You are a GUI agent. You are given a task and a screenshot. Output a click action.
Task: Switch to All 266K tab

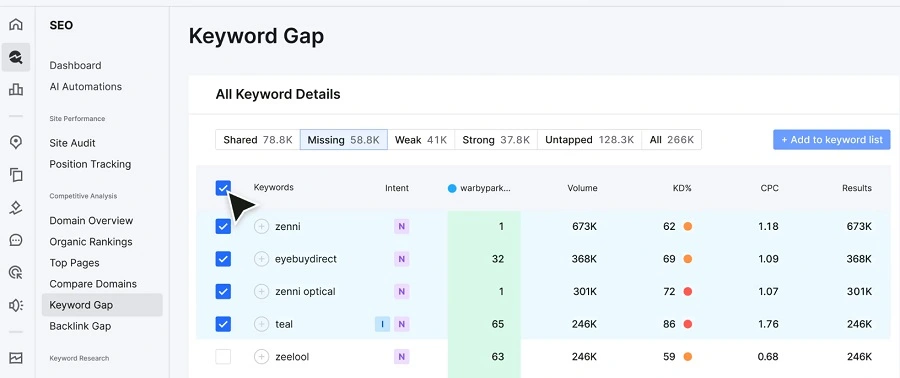pyautogui.click(x=672, y=139)
